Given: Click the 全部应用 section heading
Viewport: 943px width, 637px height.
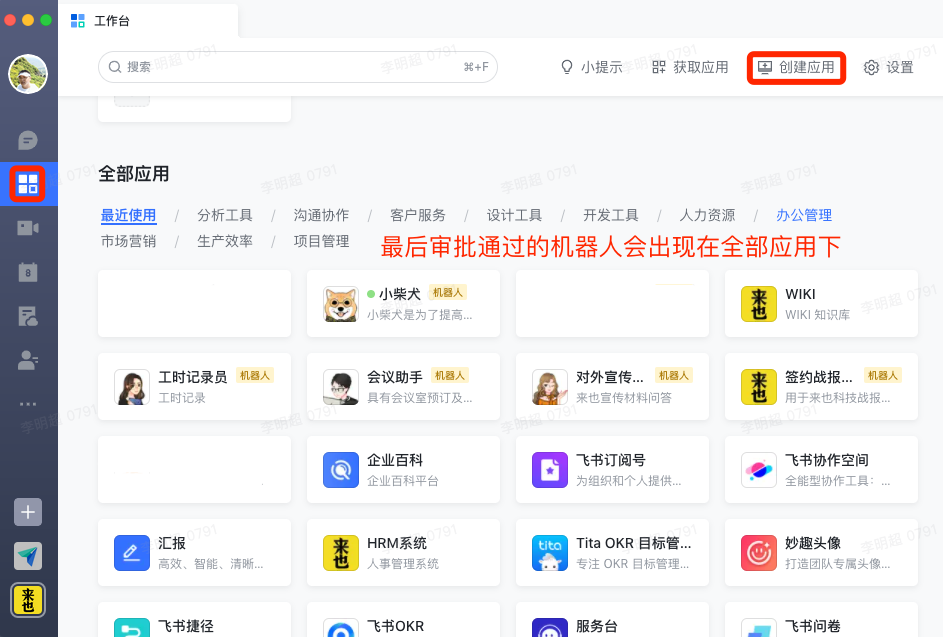Looking at the screenshot, I should pyautogui.click(x=134, y=174).
